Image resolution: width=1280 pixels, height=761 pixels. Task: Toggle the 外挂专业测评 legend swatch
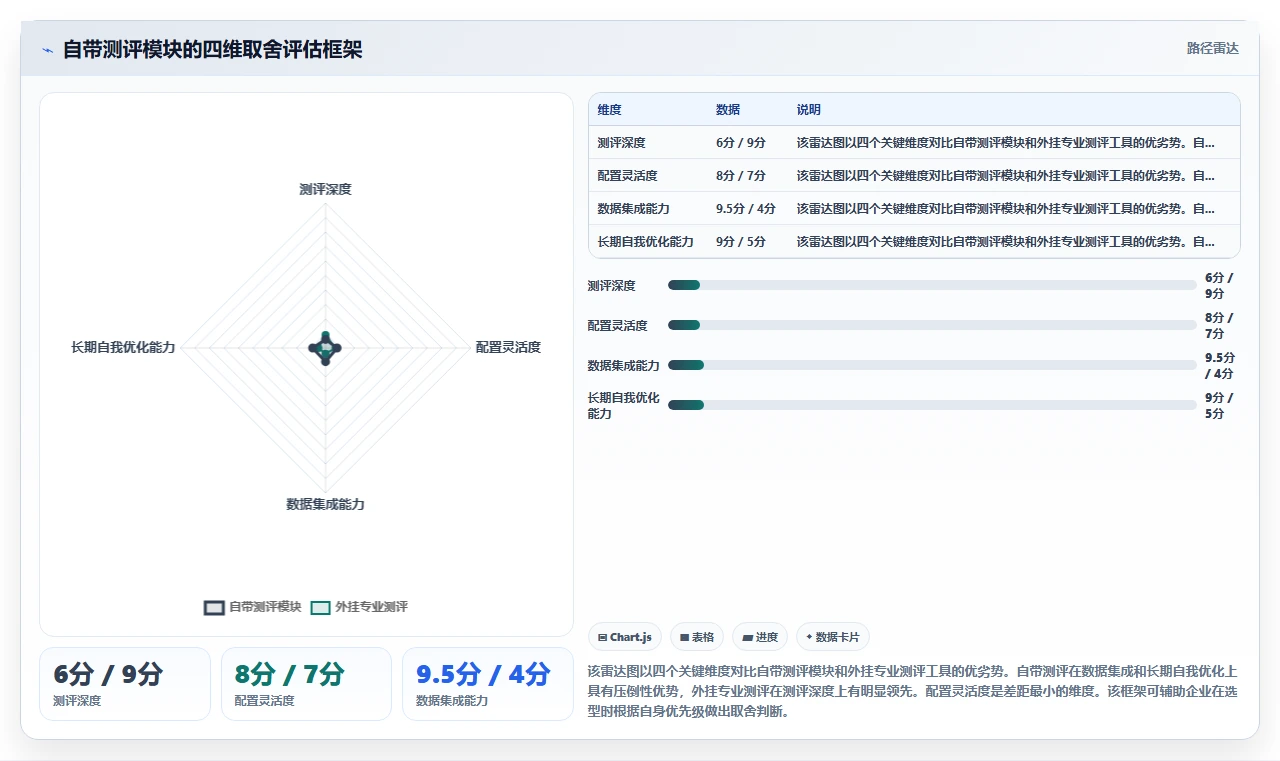[x=320, y=607]
